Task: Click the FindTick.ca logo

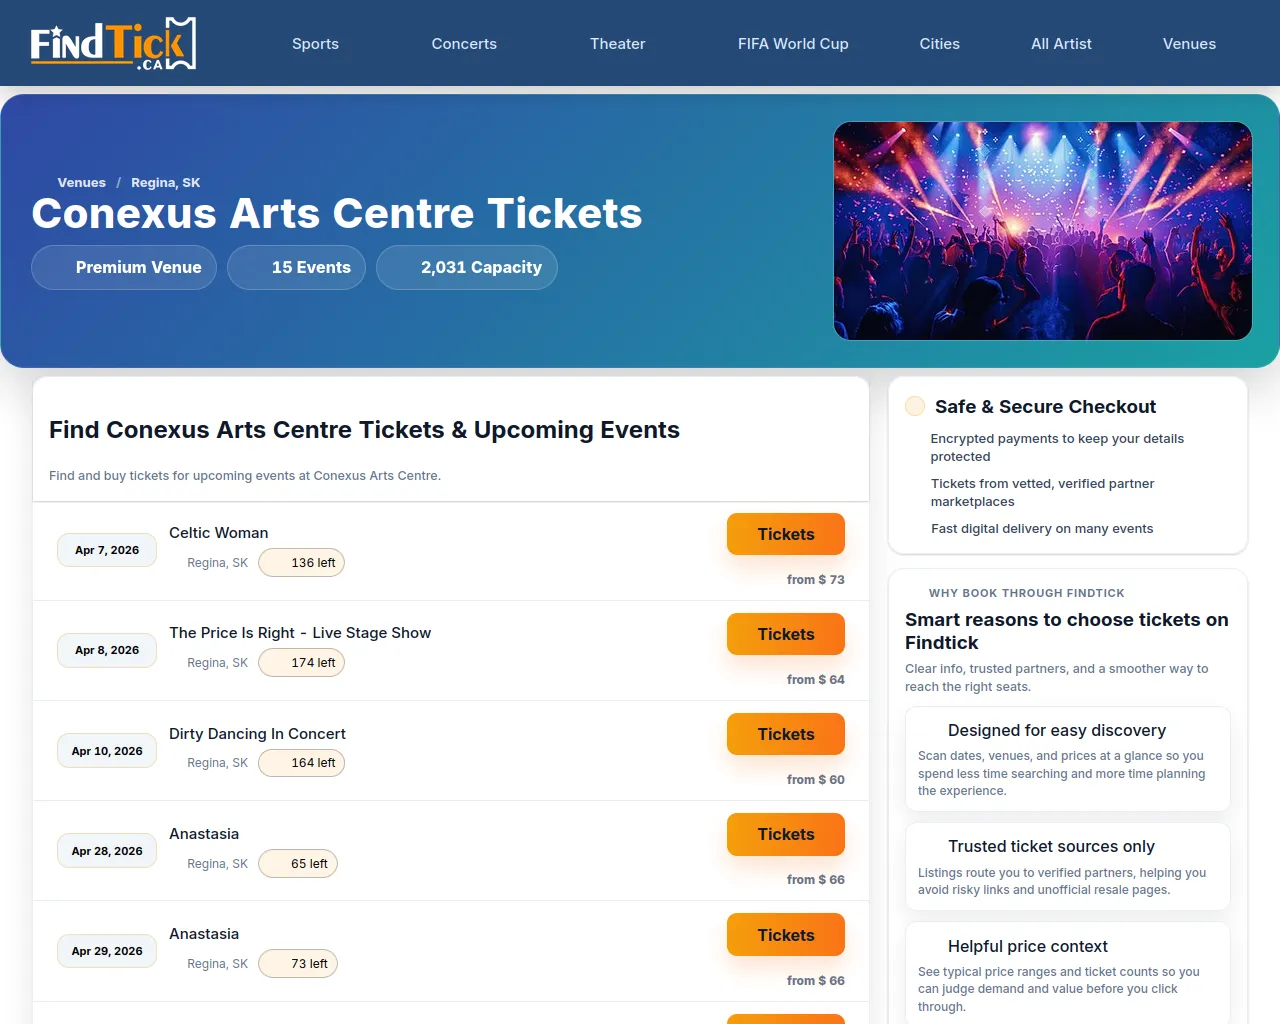Action: tap(113, 44)
